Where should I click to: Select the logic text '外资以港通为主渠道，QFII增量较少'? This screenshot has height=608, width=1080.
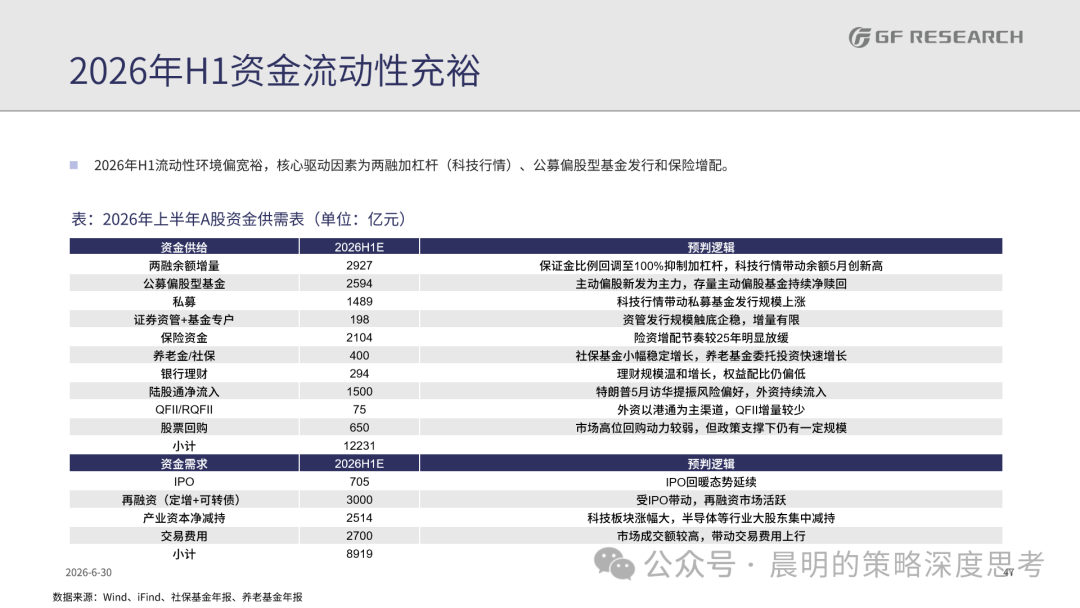[711, 410]
